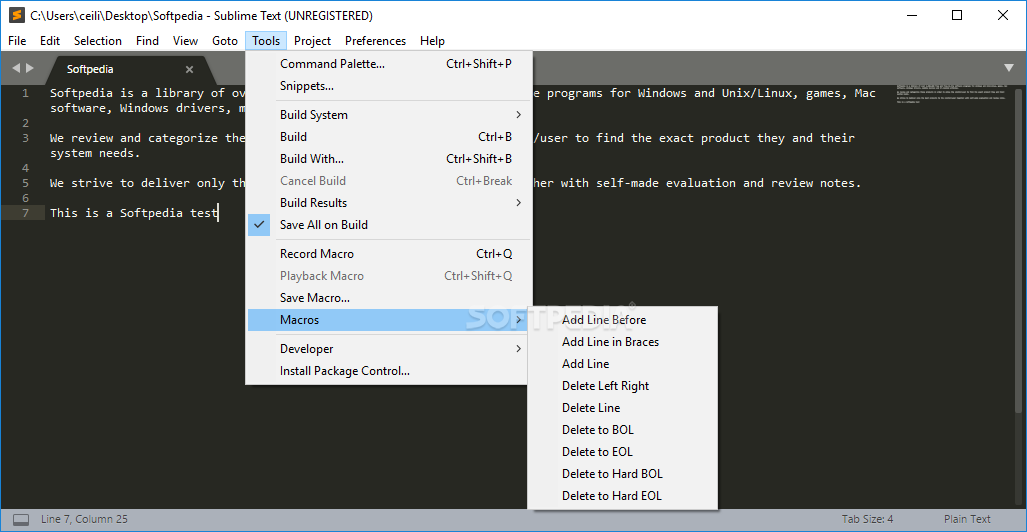Click line number 3 in the gutter
1027x532 pixels.
[25, 138]
